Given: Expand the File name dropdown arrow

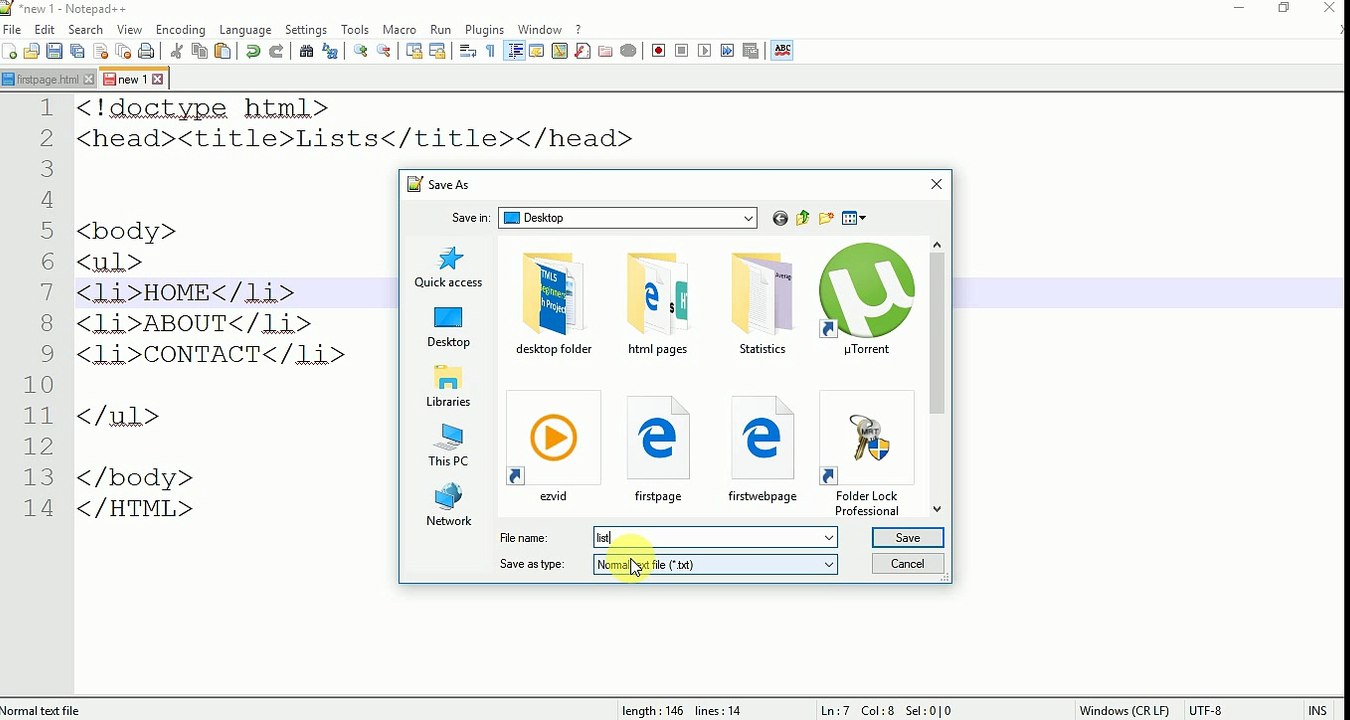Looking at the screenshot, I should 828,538.
